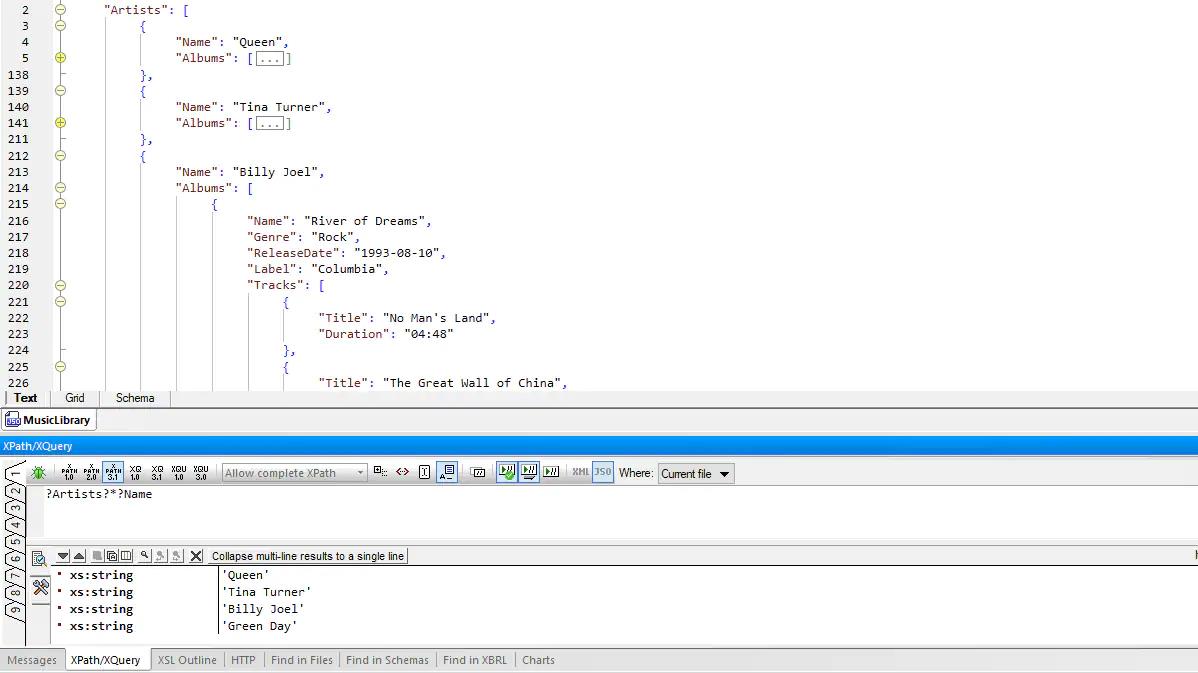
Task: Switch to XPath expression tab 7
Action: (x=15, y=575)
